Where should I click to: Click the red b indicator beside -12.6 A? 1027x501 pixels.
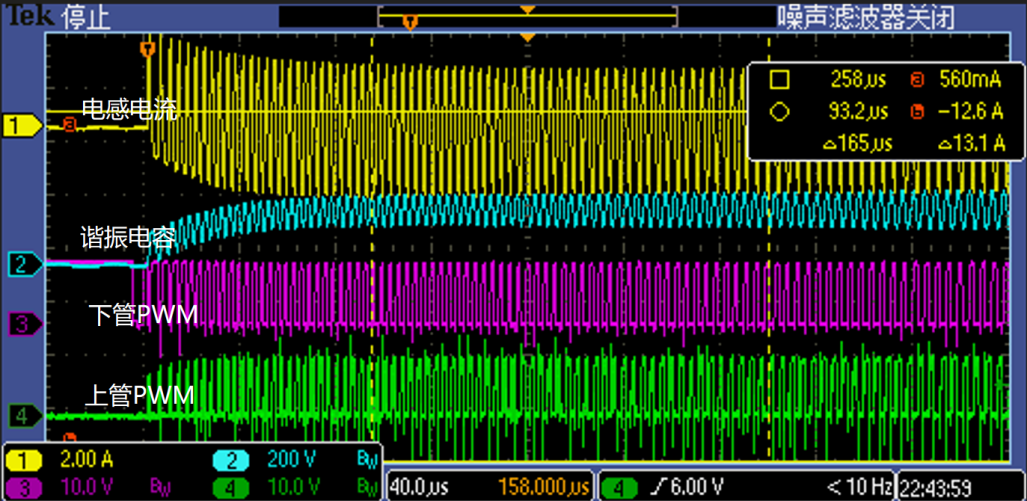tap(917, 113)
